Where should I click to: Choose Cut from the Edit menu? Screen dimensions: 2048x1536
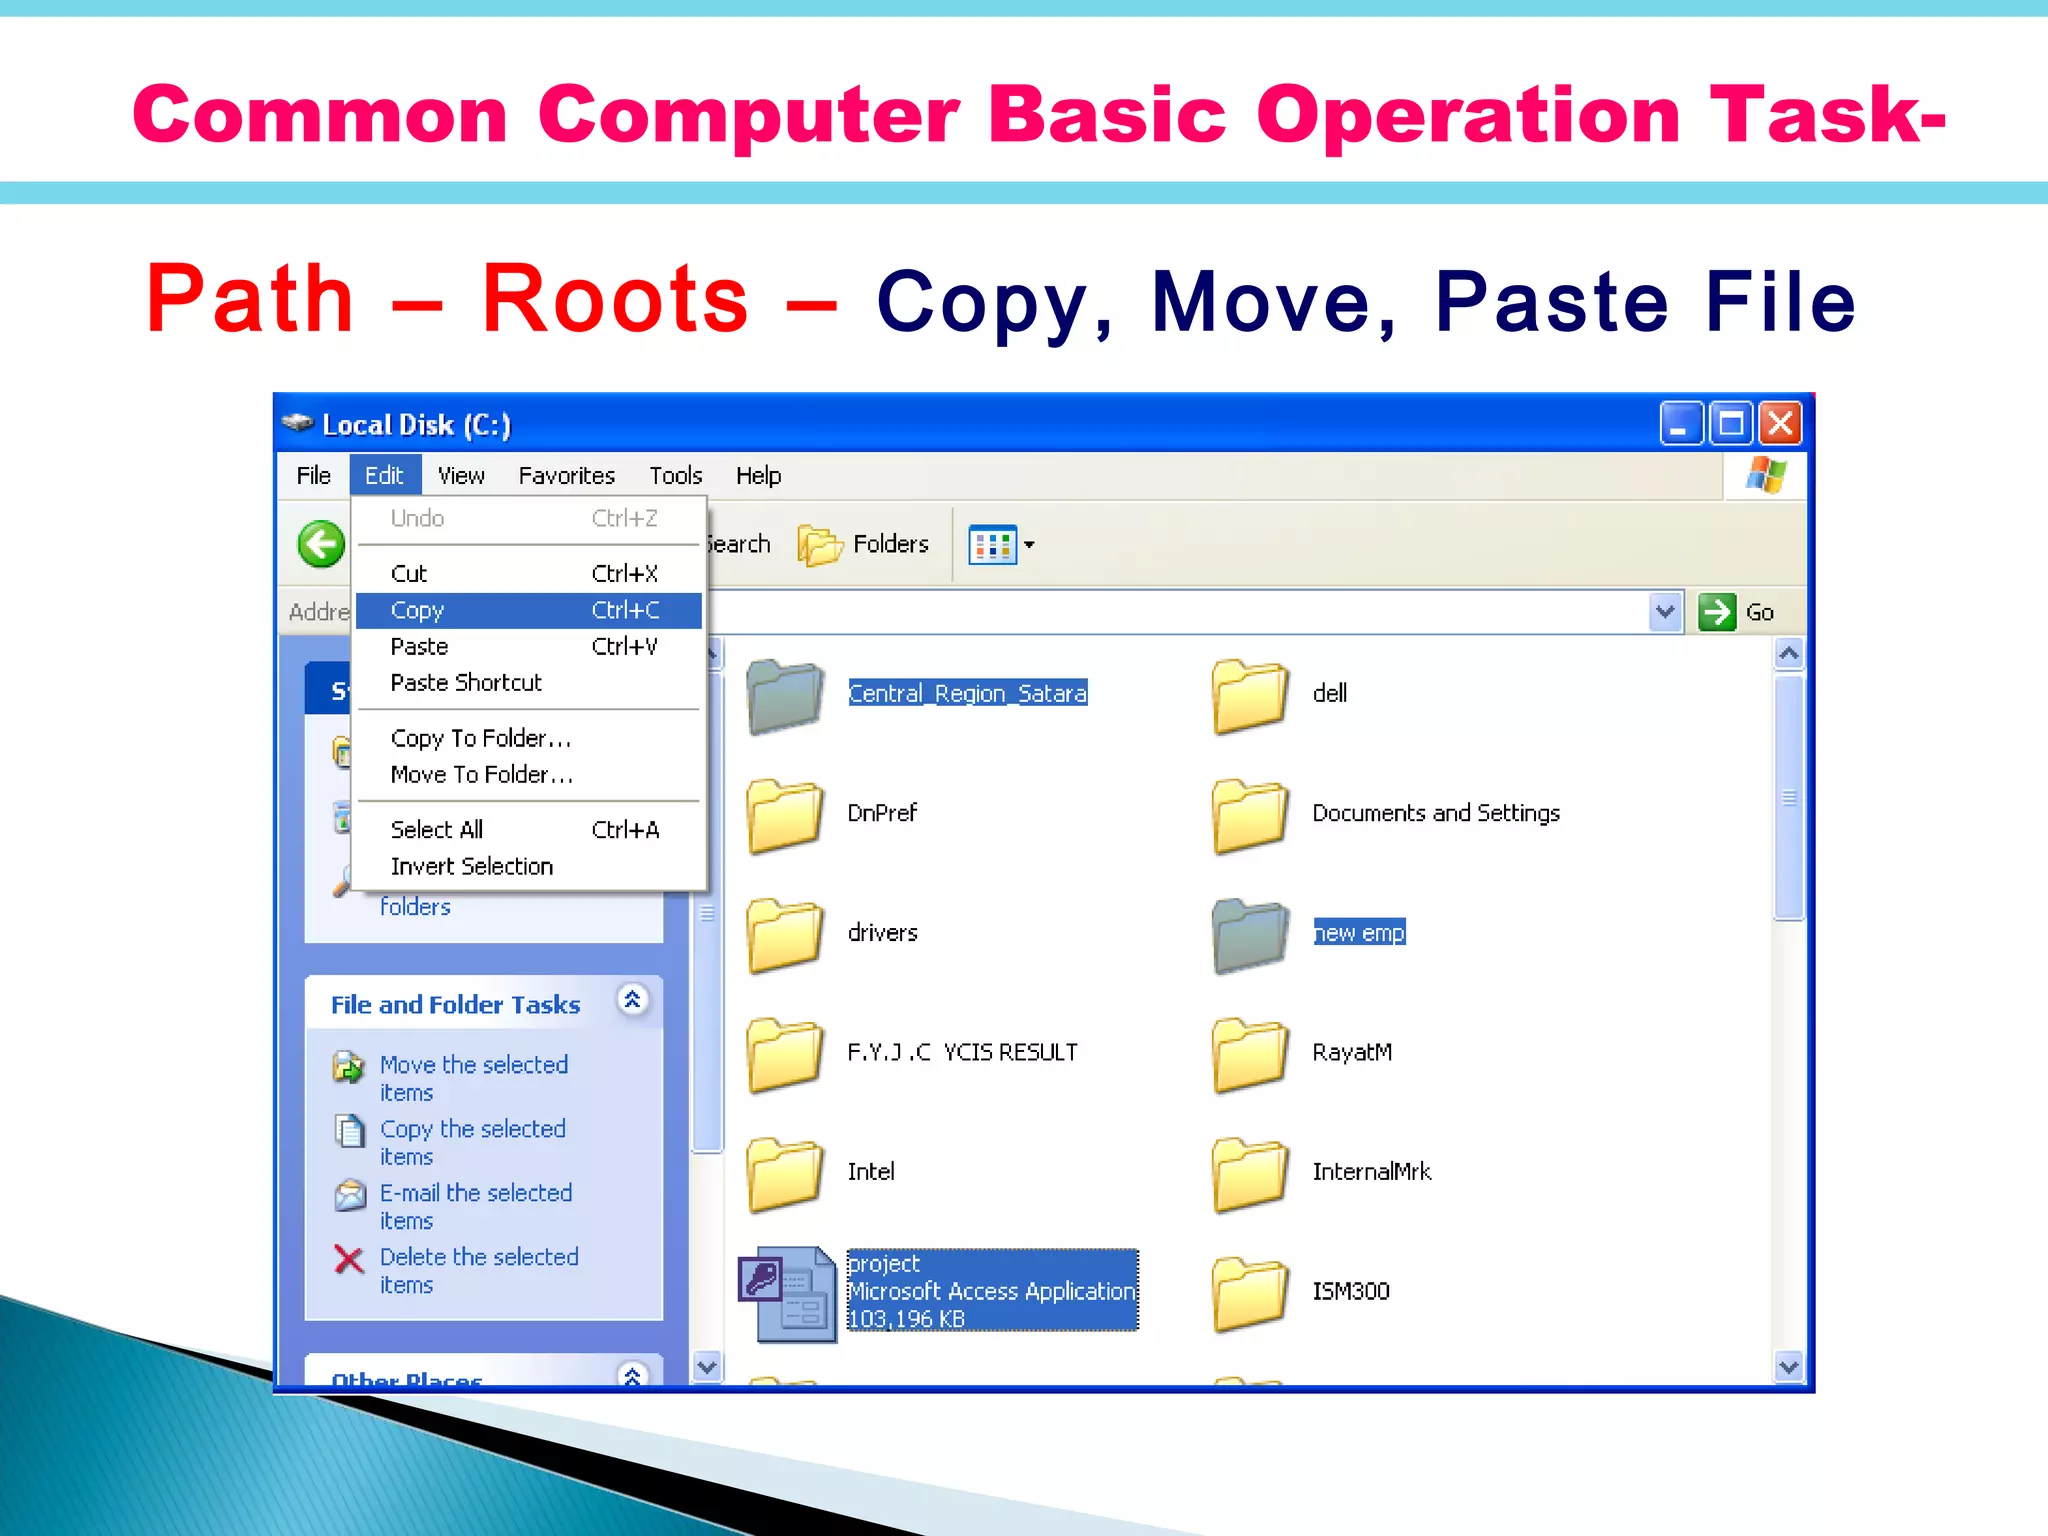(529, 573)
